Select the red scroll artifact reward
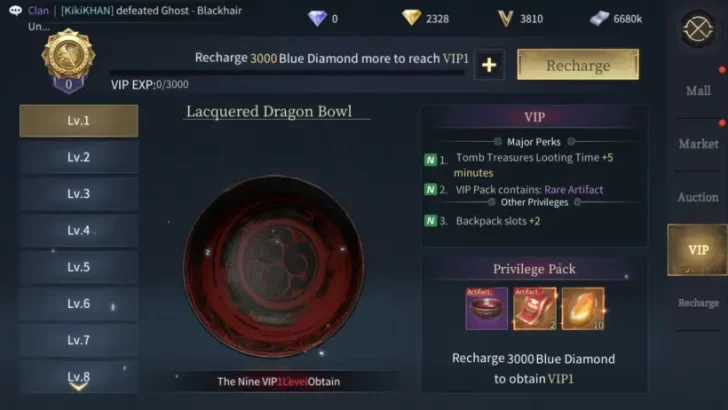The width and height of the screenshot is (728, 410). pyautogui.click(x=534, y=309)
